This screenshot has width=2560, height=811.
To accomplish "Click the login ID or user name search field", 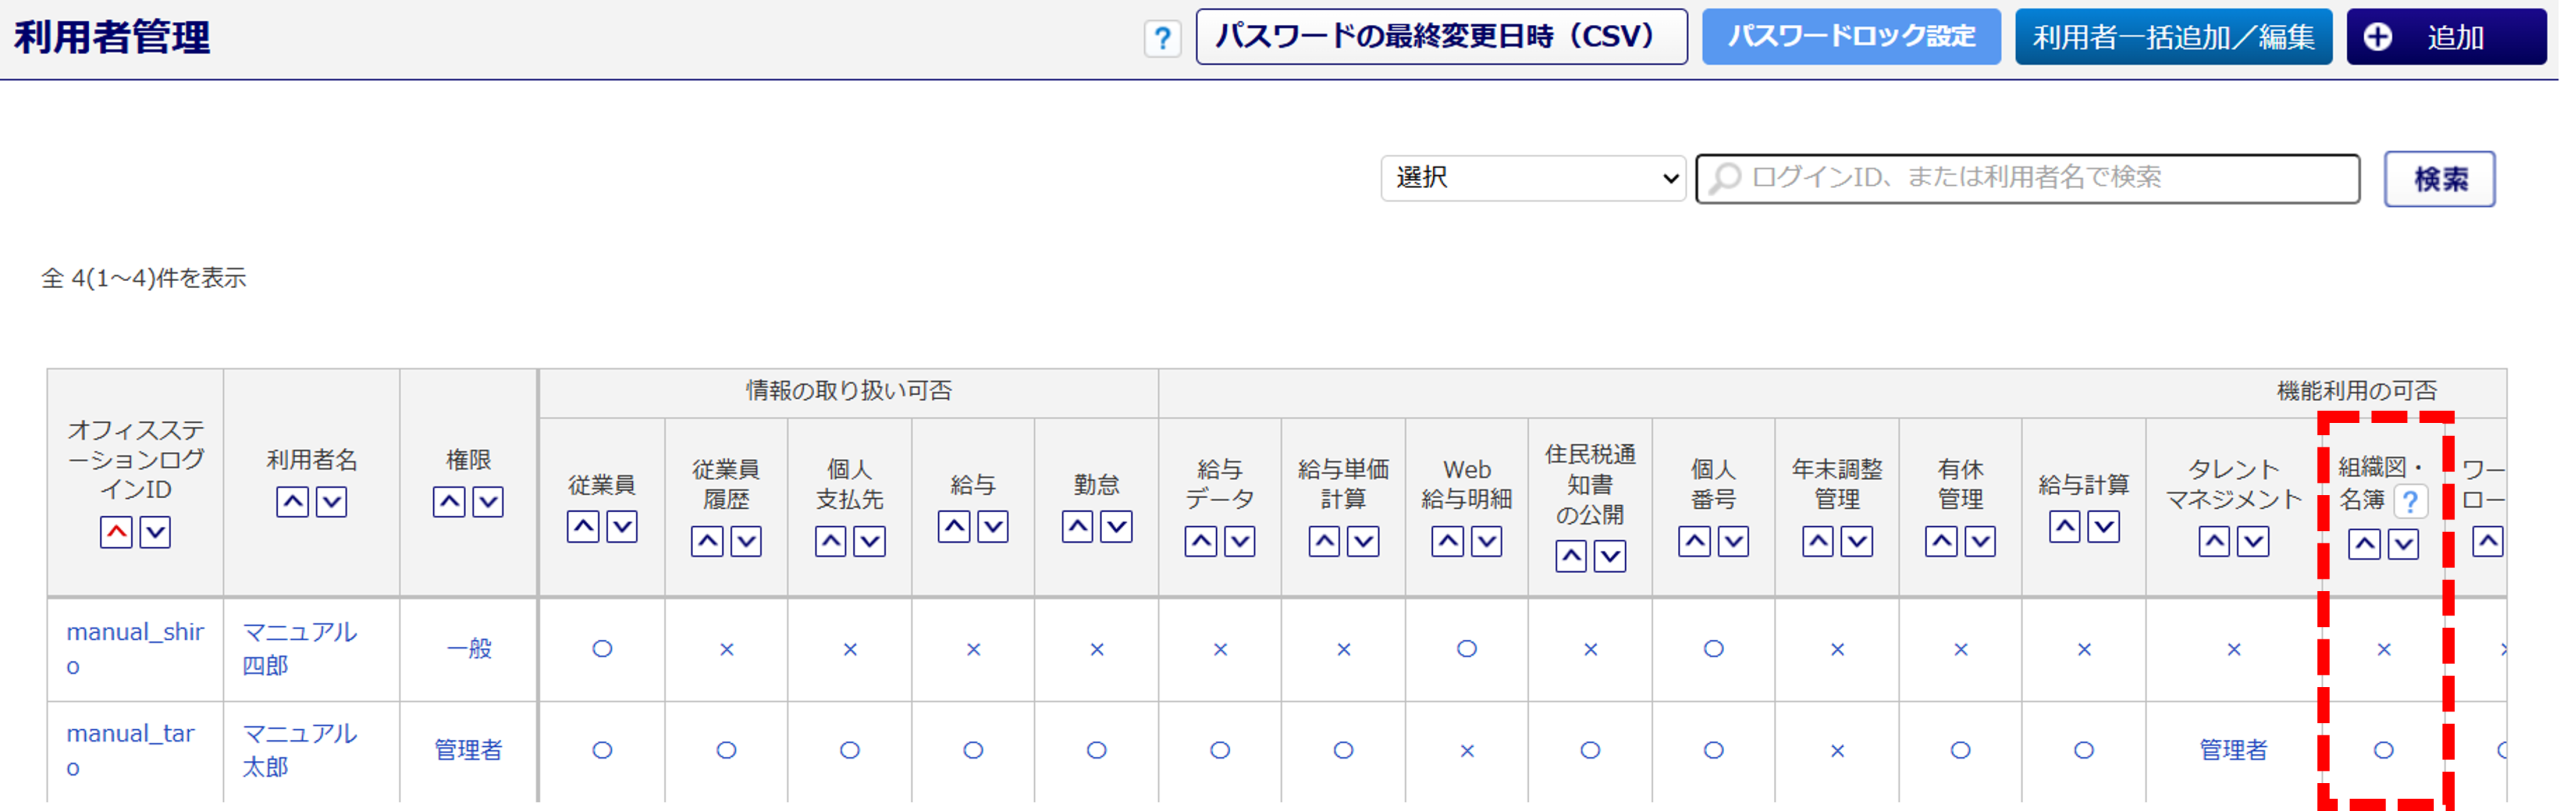I will point(2028,178).
